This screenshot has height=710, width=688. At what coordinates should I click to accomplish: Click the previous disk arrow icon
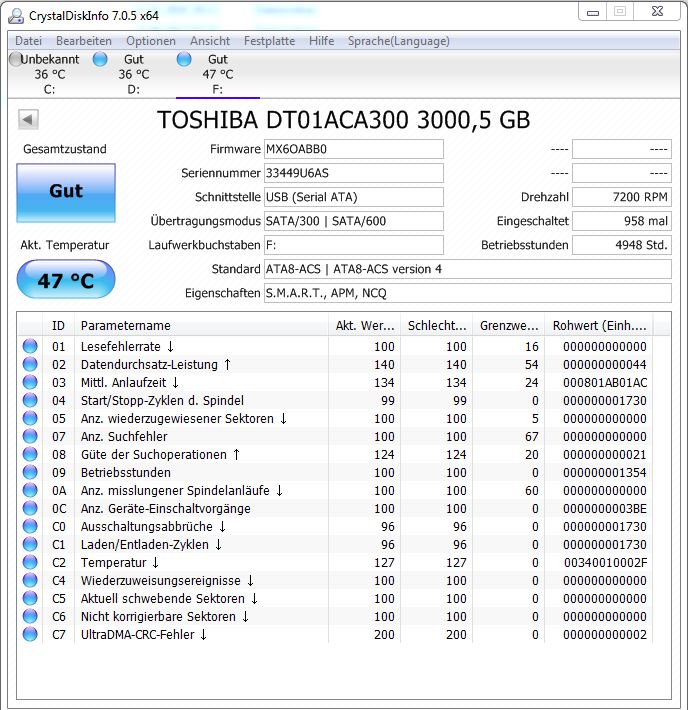(28, 120)
